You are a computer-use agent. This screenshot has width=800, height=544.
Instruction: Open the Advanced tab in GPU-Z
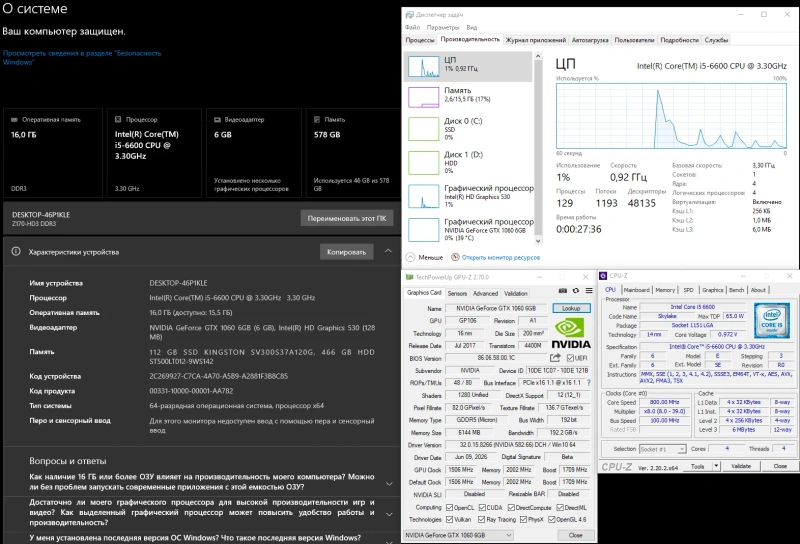pos(485,293)
